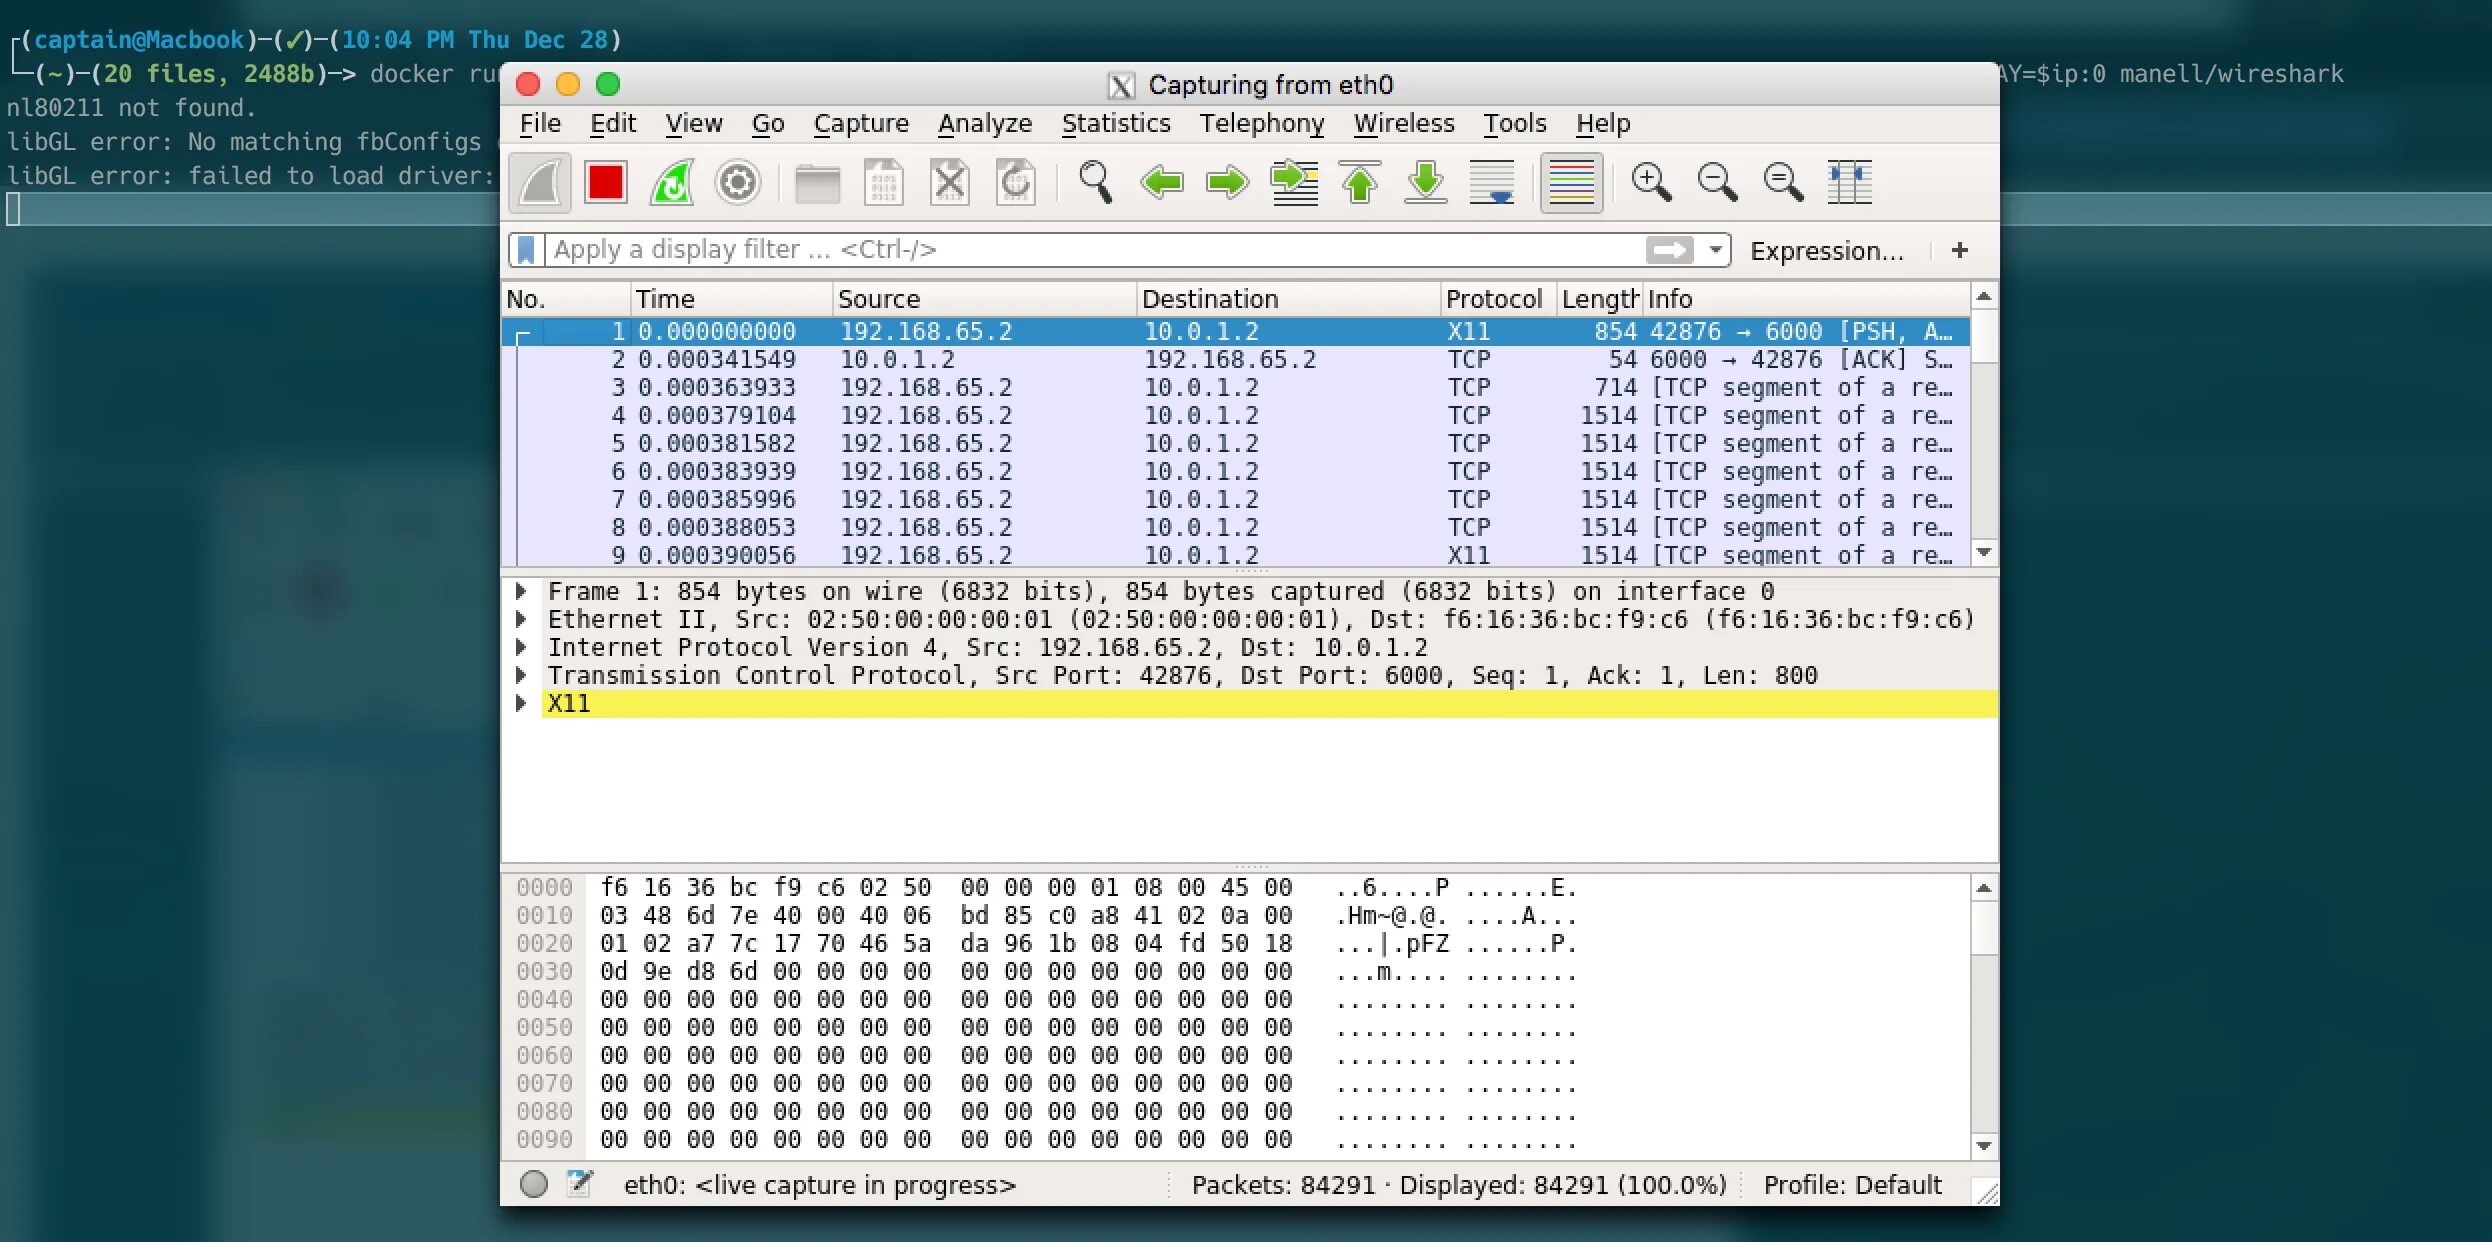Open the recent display filter dropdown
Screen dimensions: 2492x1242
(1716, 250)
